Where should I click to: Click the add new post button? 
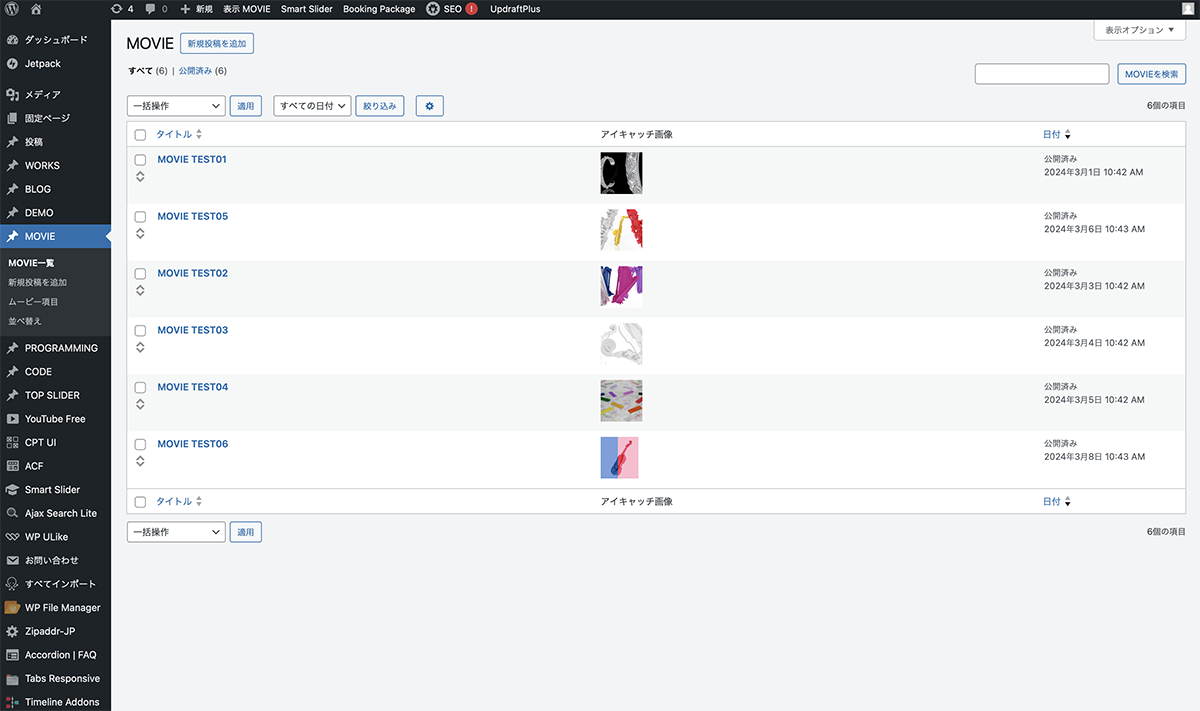click(217, 44)
